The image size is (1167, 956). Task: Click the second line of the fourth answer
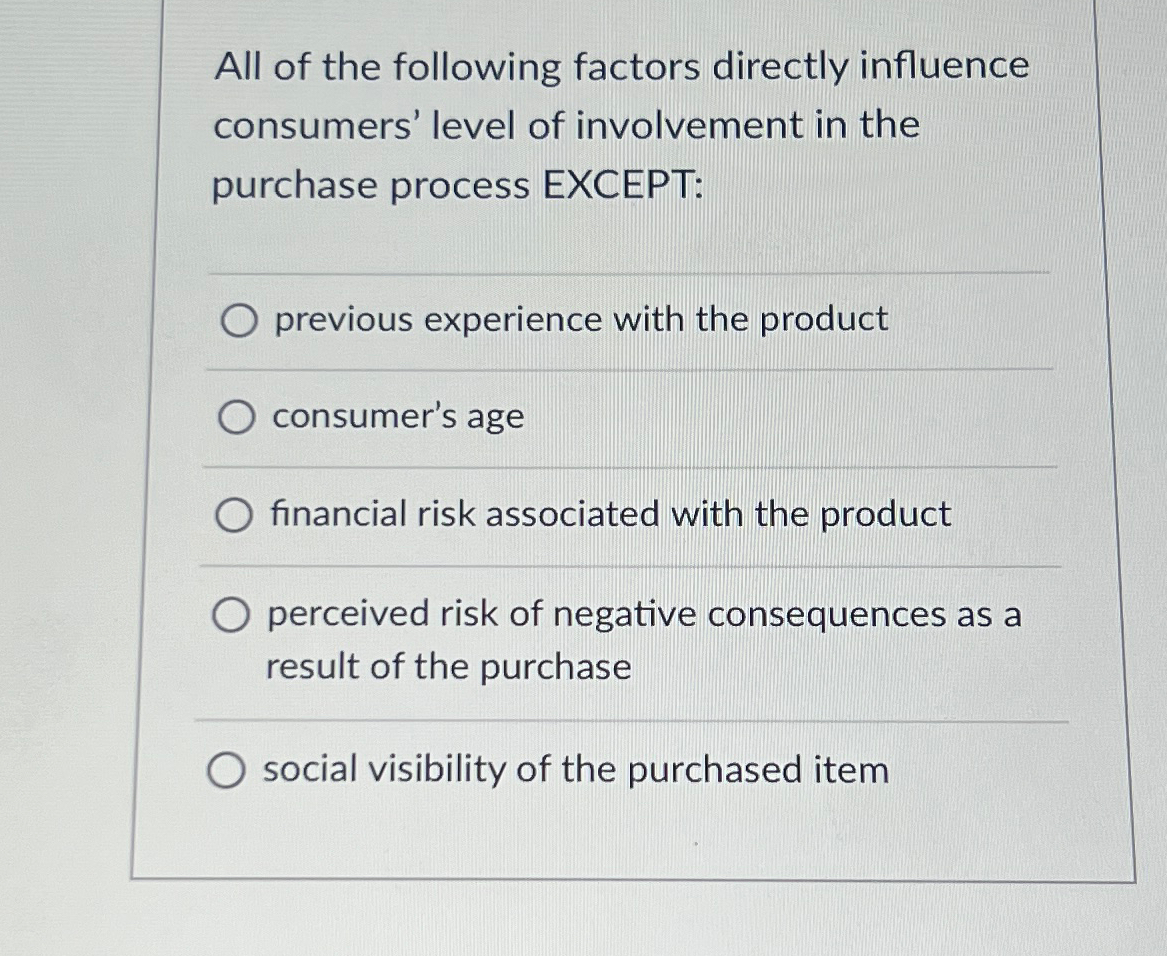pos(446,666)
